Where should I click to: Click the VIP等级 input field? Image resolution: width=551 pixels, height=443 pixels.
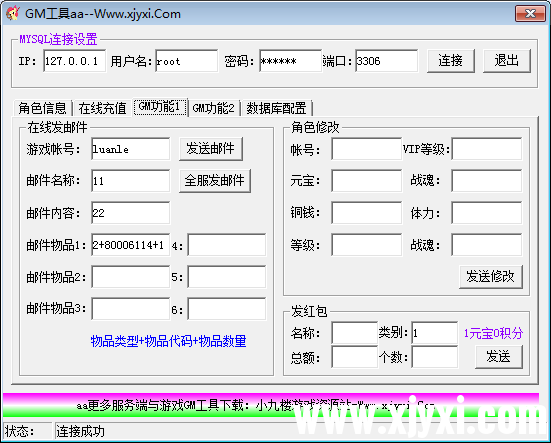click(487, 149)
